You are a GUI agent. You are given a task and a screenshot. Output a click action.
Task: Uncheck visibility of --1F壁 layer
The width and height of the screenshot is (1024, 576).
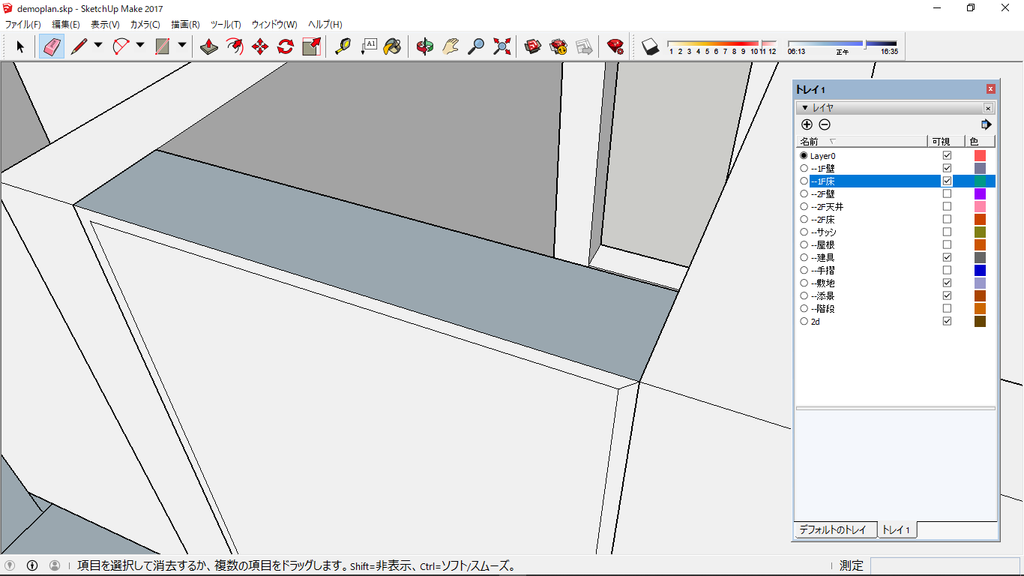click(947, 168)
